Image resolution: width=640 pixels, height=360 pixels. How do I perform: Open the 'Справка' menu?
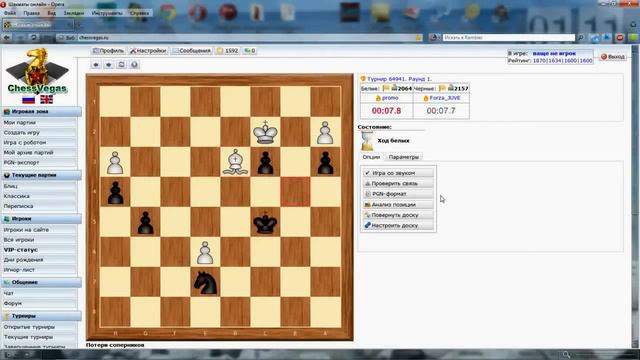140,13
